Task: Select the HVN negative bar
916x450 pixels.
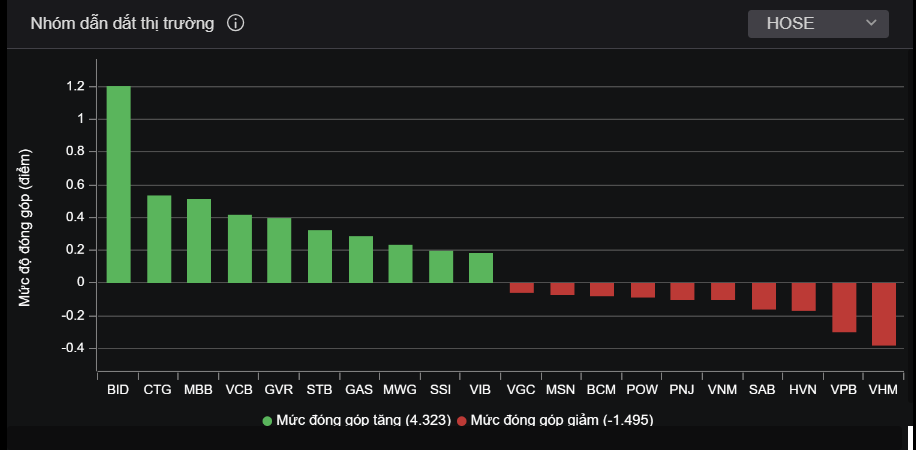Action: 804,297
